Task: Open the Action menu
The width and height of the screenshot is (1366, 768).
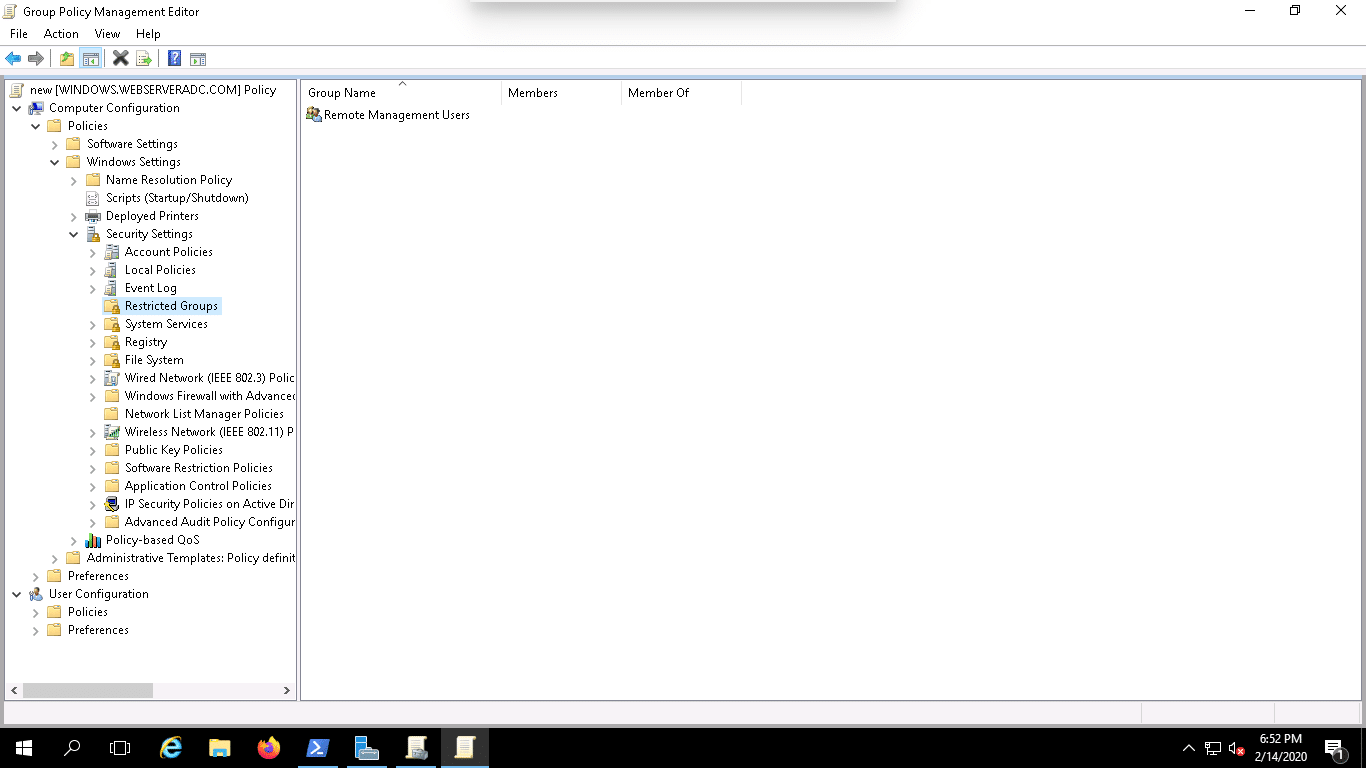Action: [61, 34]
